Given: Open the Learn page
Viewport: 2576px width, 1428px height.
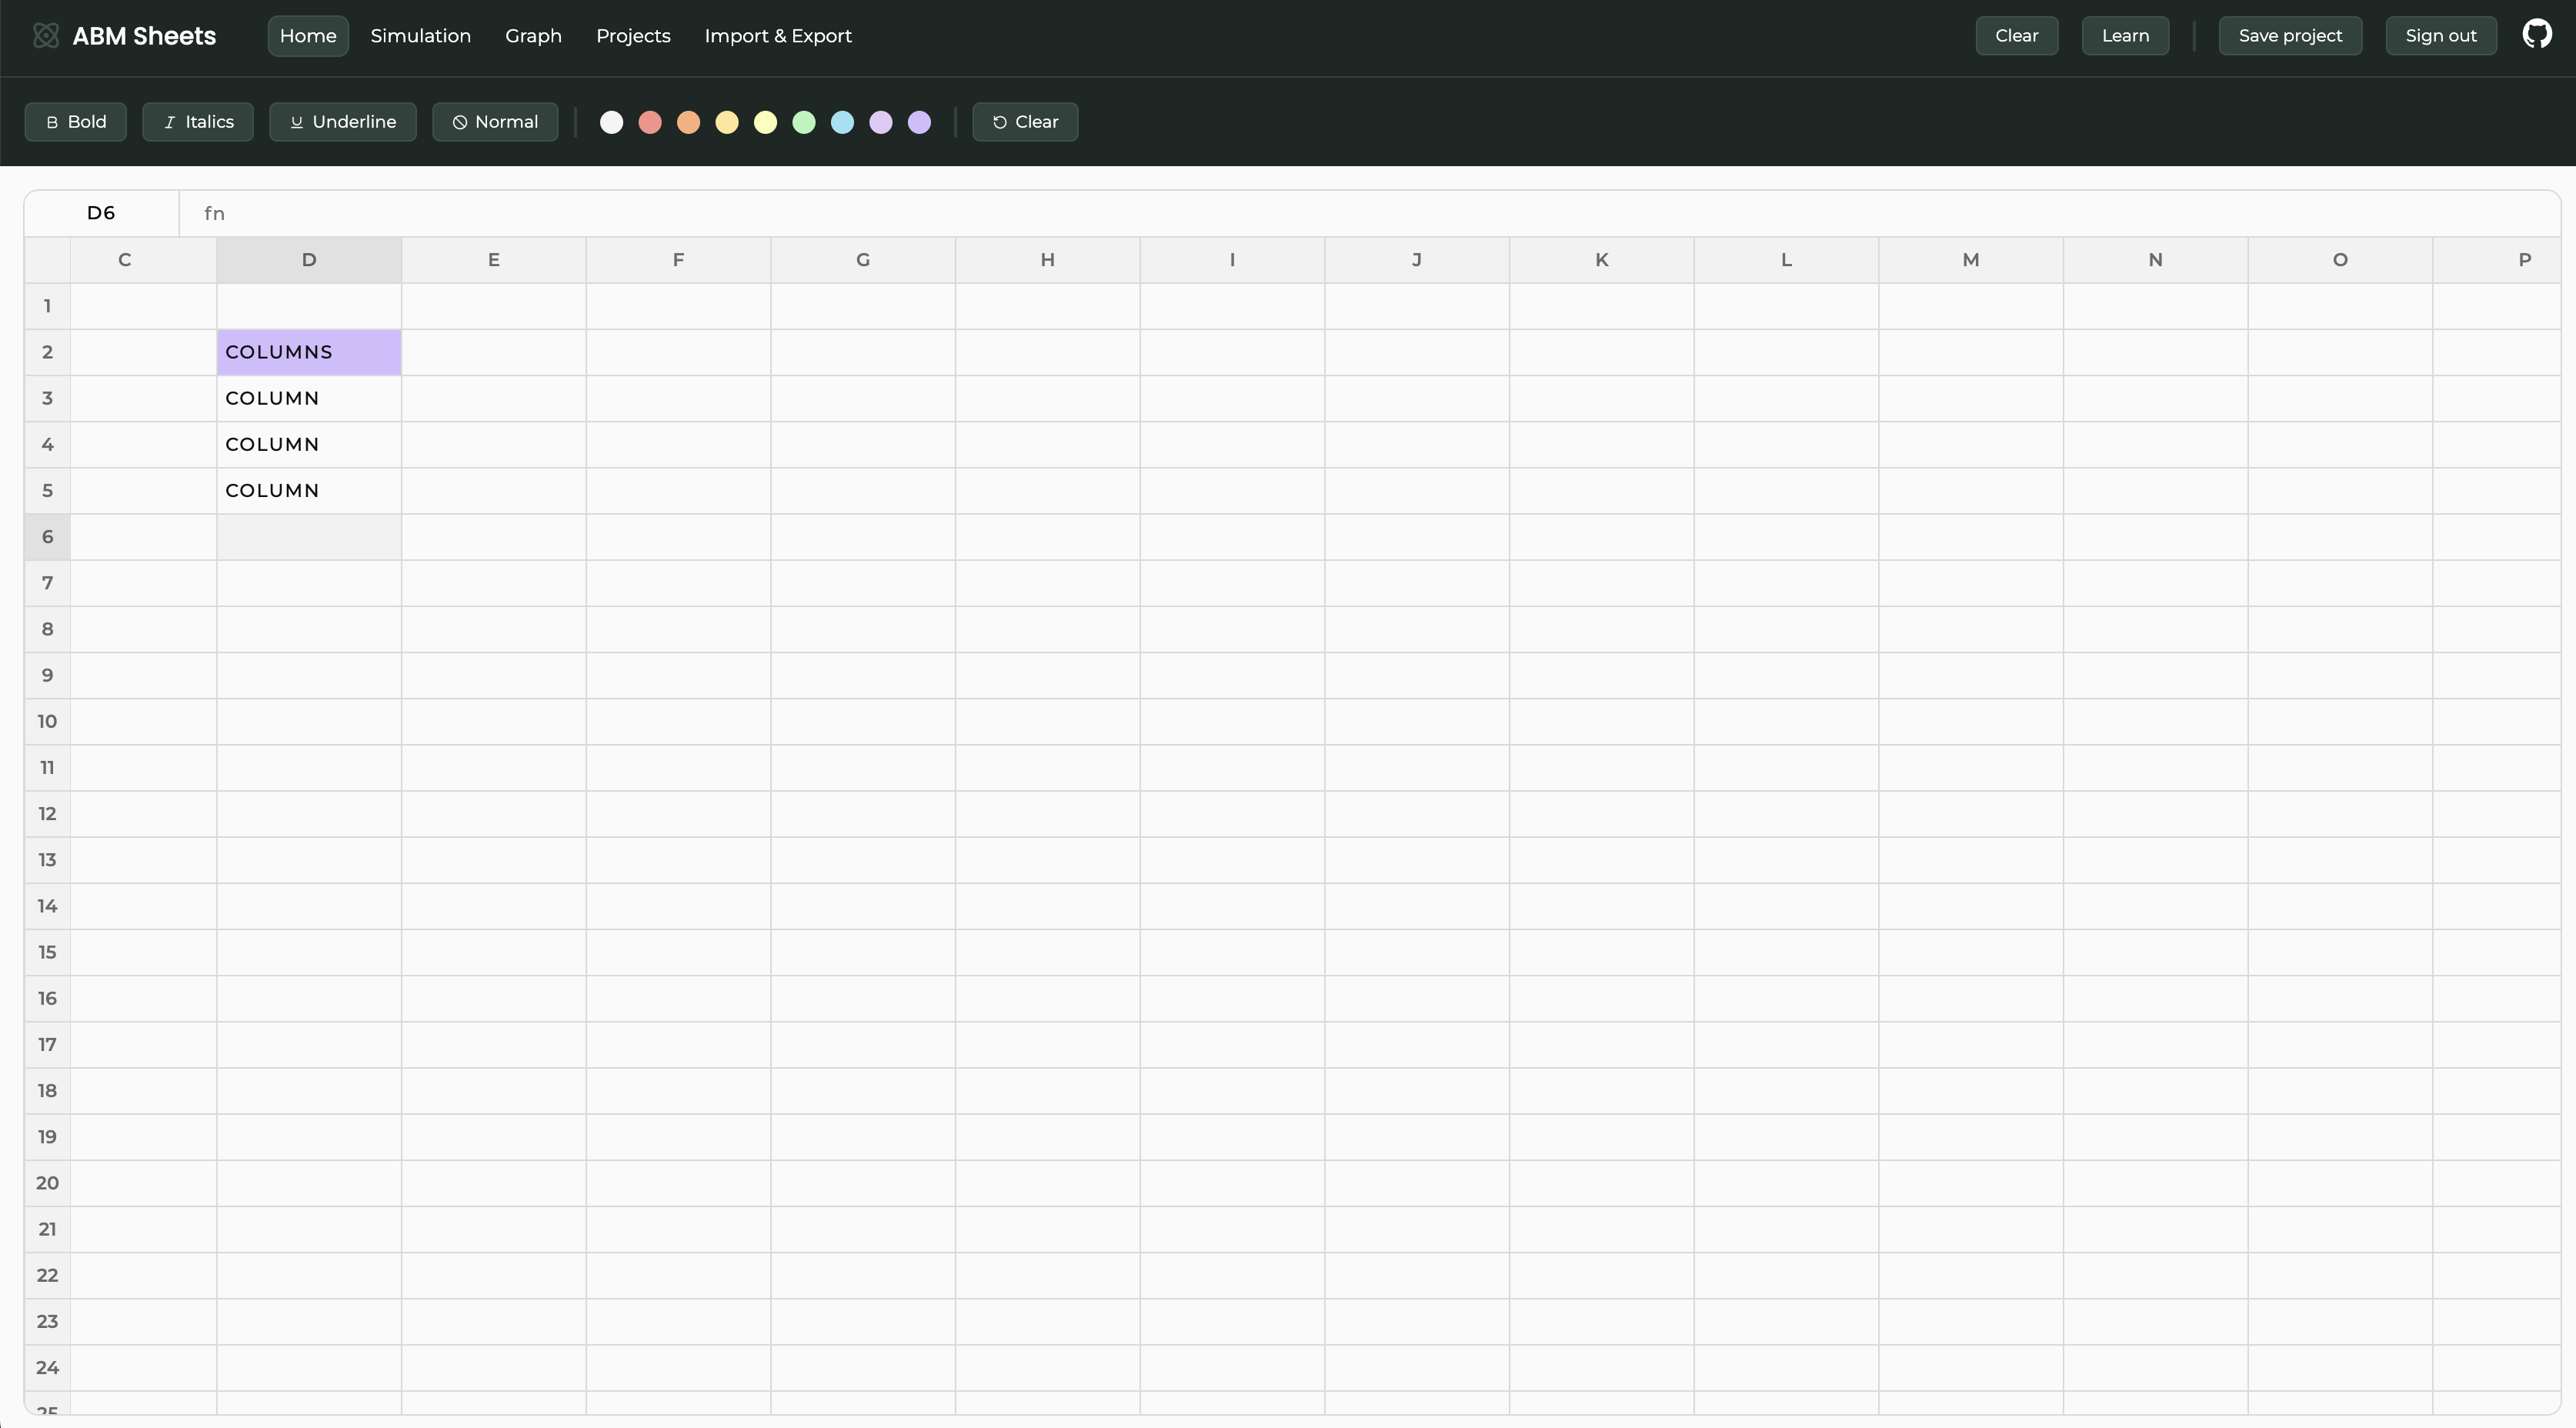Looking at the screenshot, I should [x=2125, y=36].
